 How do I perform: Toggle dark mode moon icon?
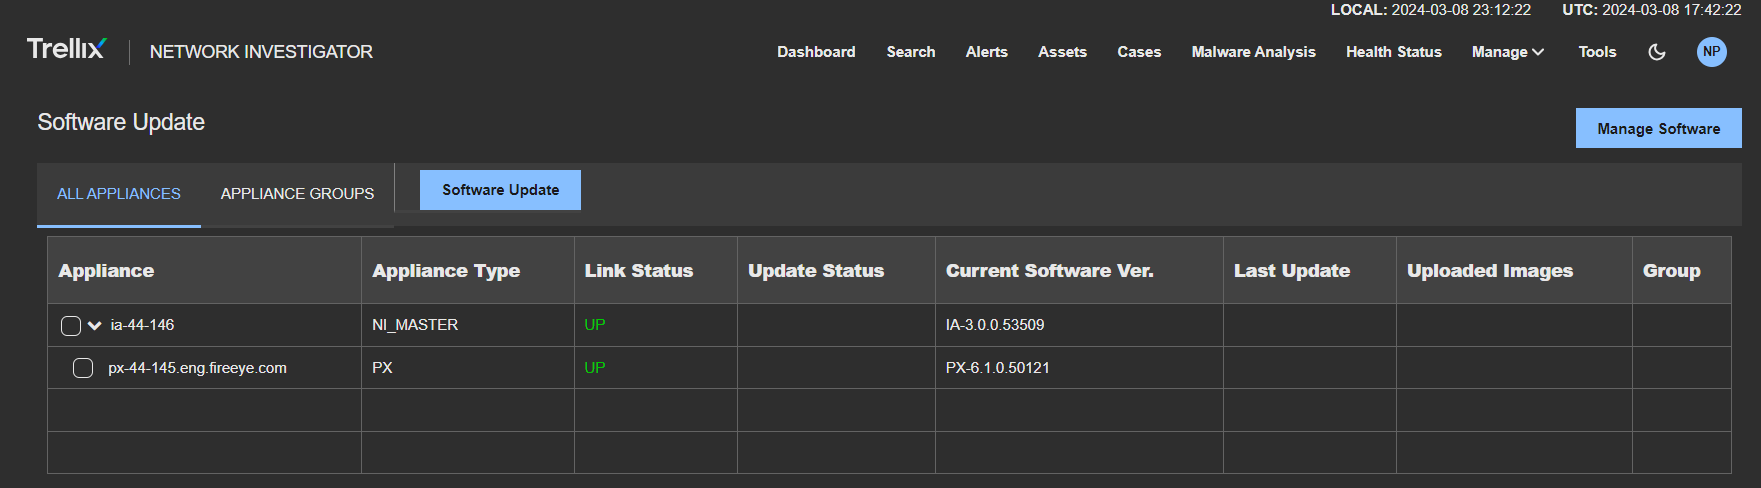1657,52
